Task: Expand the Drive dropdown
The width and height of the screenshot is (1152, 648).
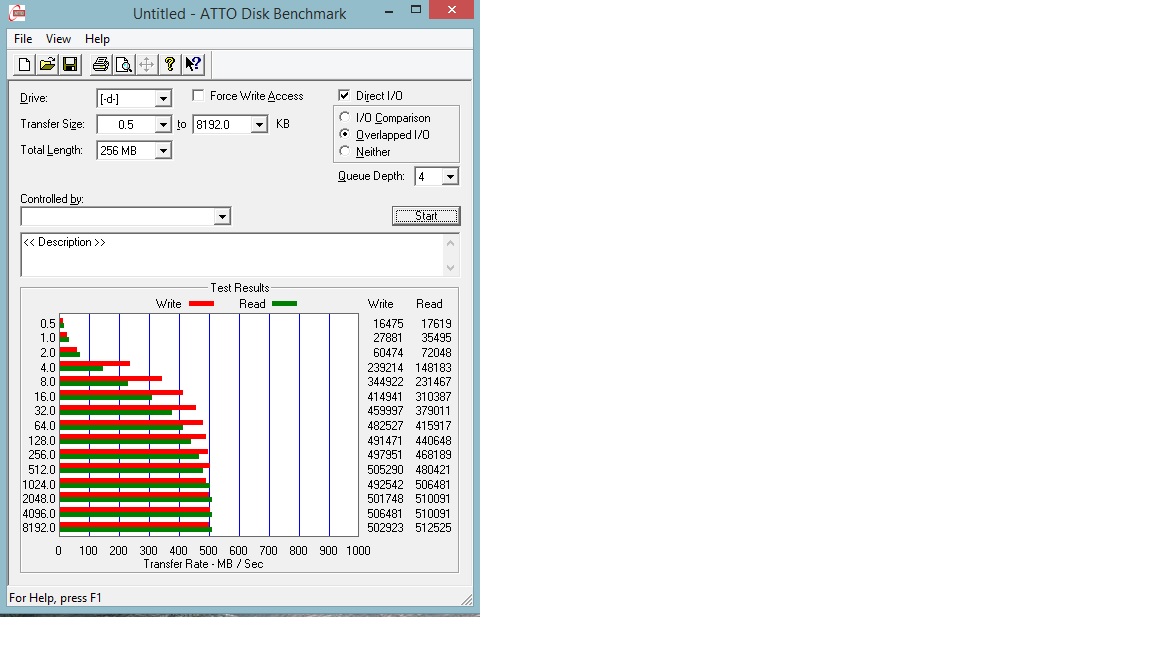Action: coord(163,98)
